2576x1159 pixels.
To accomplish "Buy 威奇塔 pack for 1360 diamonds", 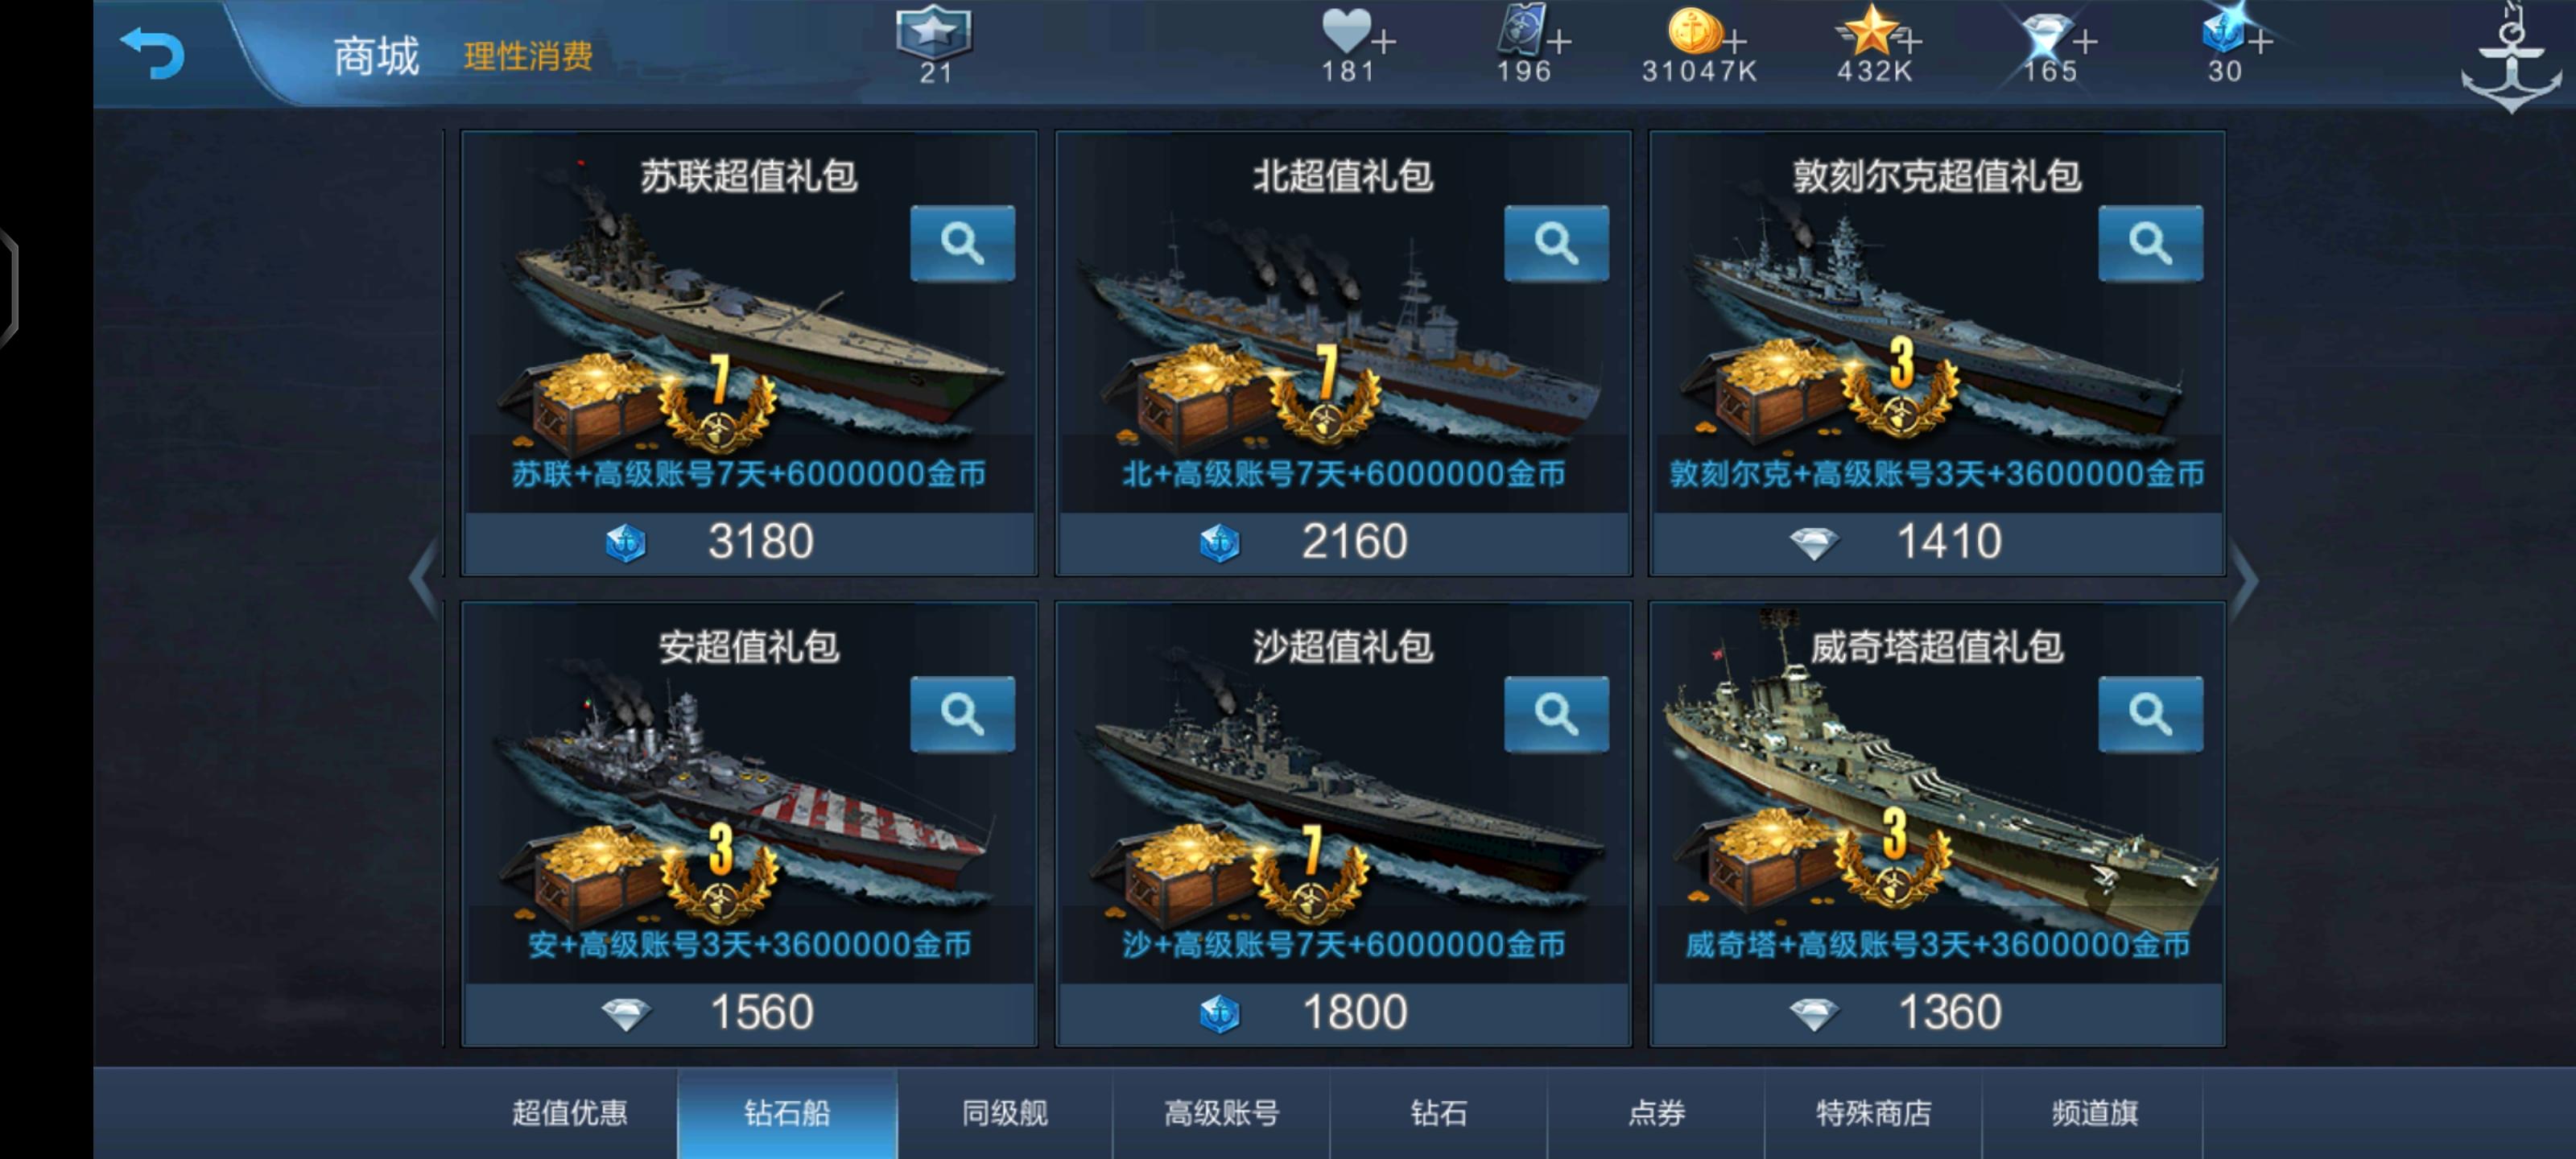I will (1937, 1013).
